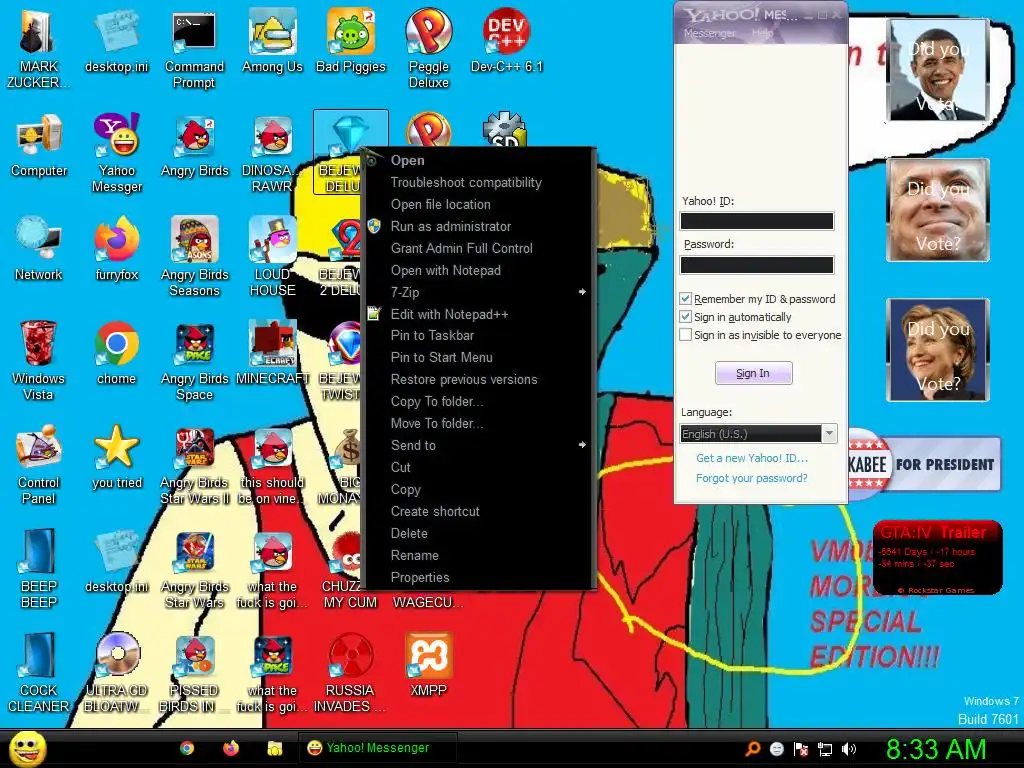Click the Obama 'Did you Vote?' thumbnail
This screenshot has width=1024, height=768.
click(x=938, y=70)
